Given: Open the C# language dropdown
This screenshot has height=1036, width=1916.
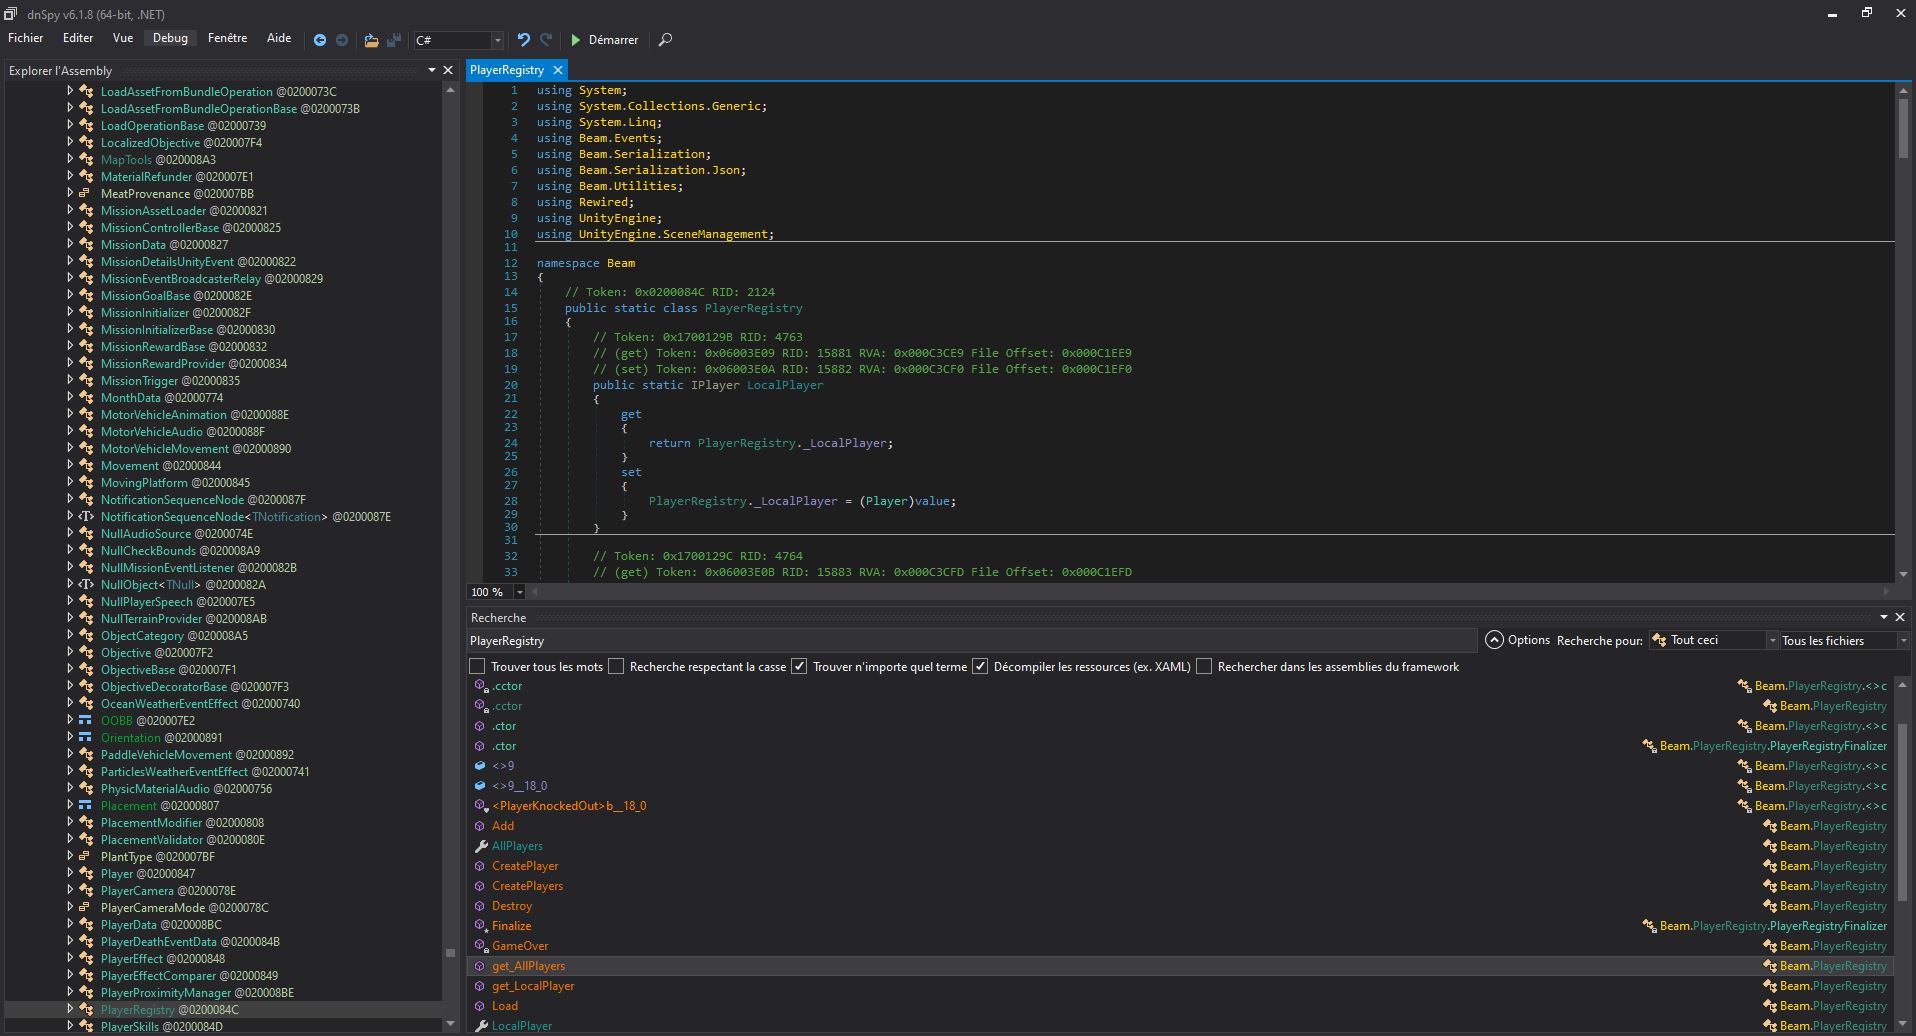Looking at the screenshot, I should (497, 40).
